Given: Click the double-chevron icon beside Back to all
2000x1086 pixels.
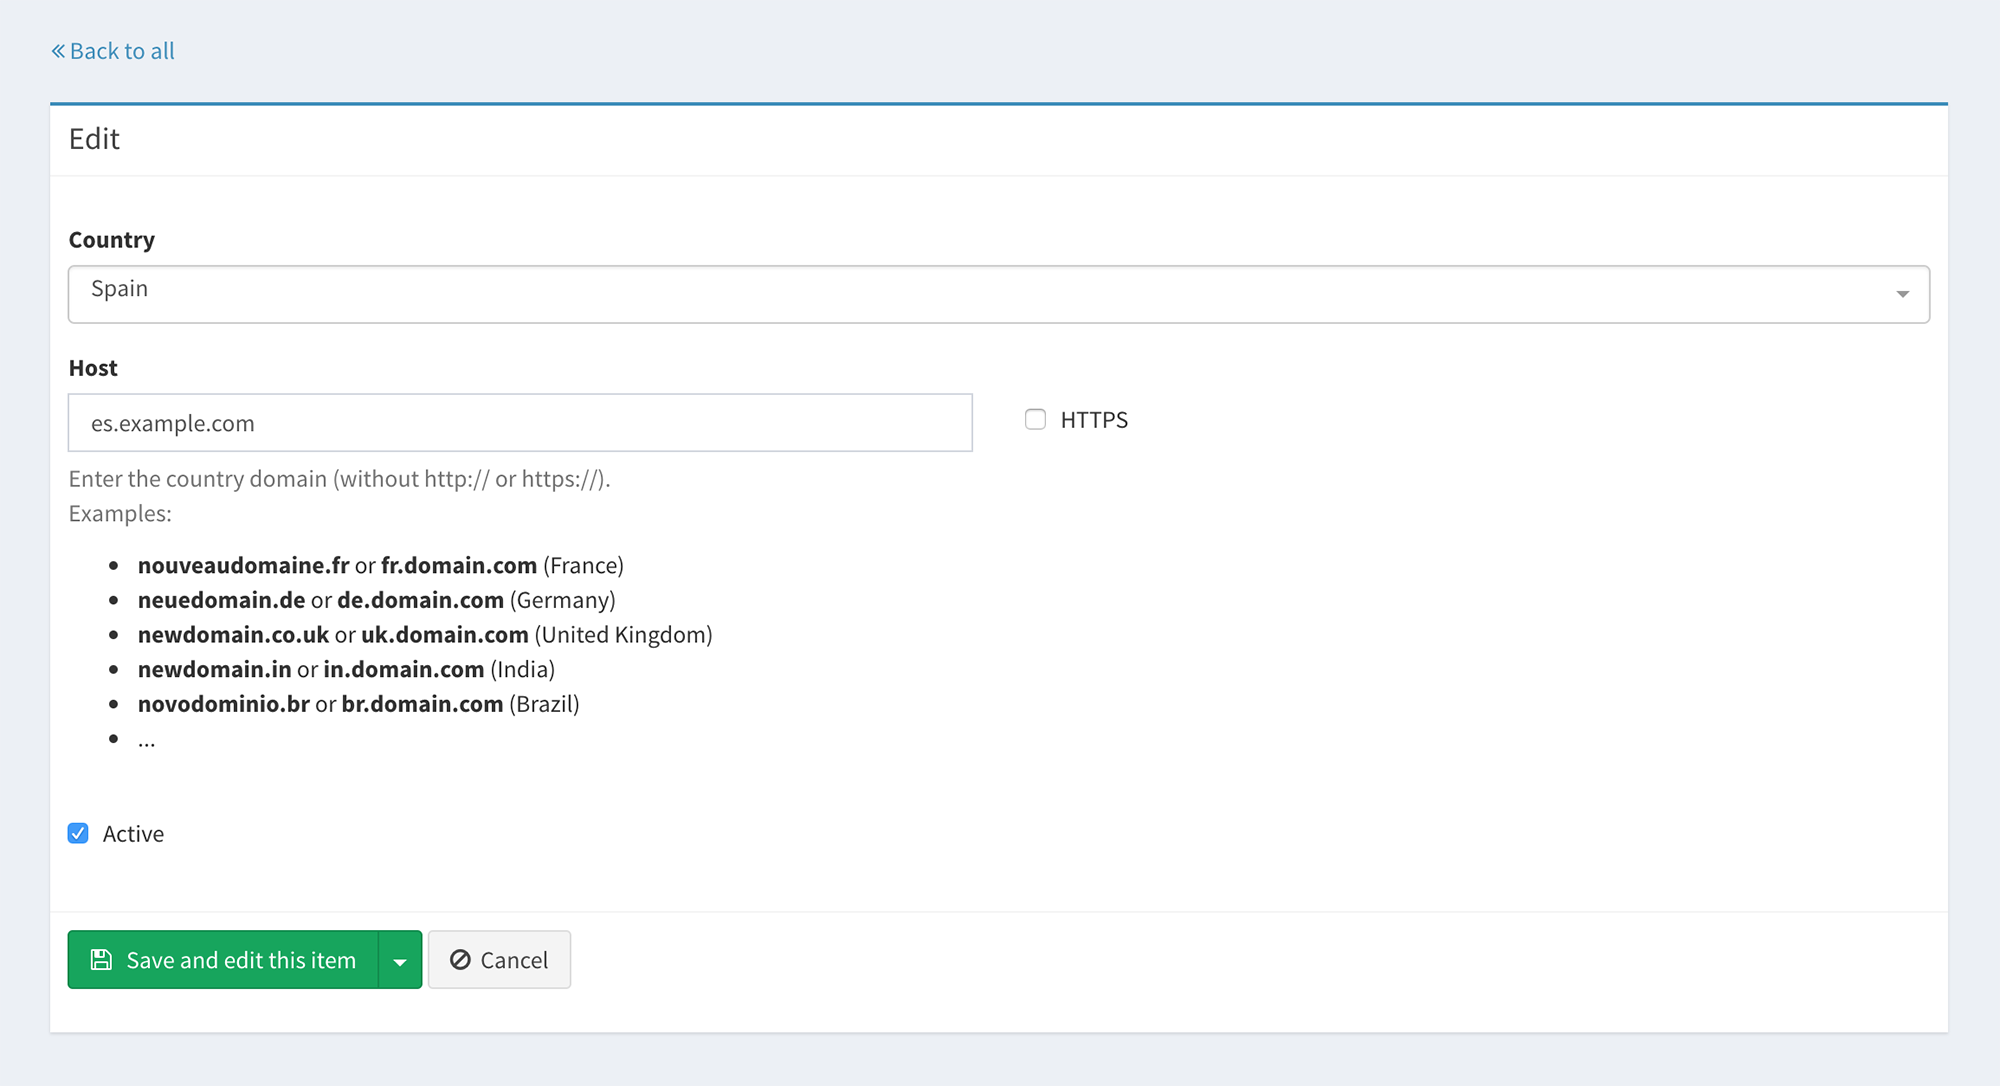Looking at the screenshot, I should pos(58,51).
